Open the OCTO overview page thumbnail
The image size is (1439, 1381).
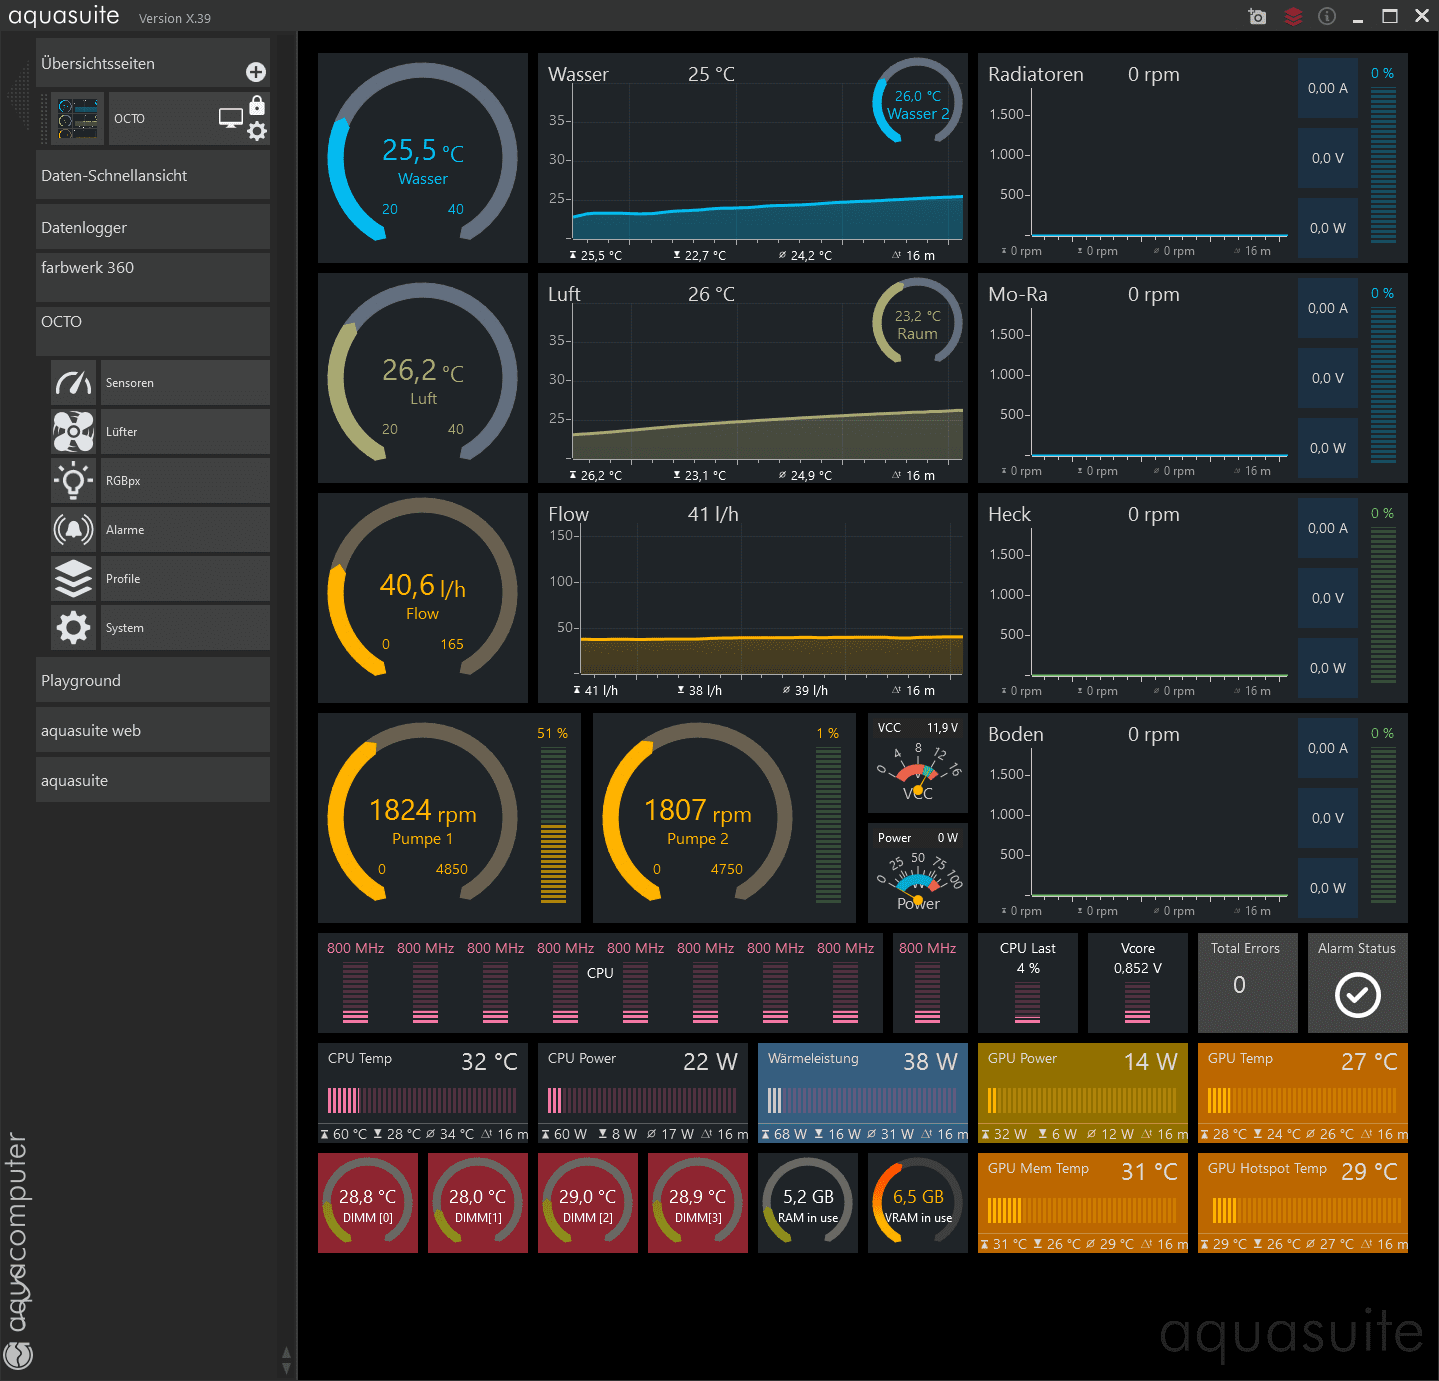click(77, 119)
